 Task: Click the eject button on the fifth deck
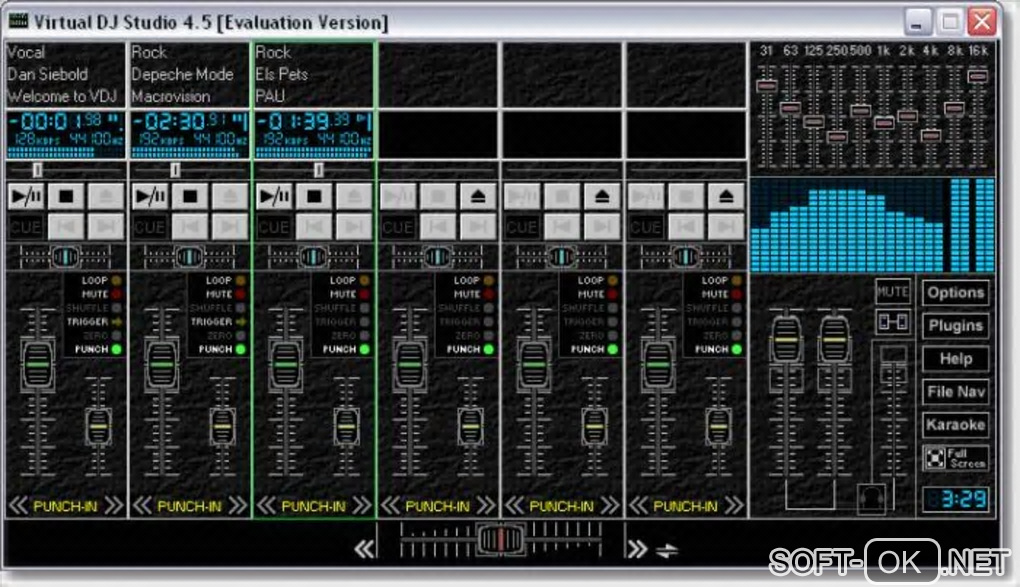602,196
